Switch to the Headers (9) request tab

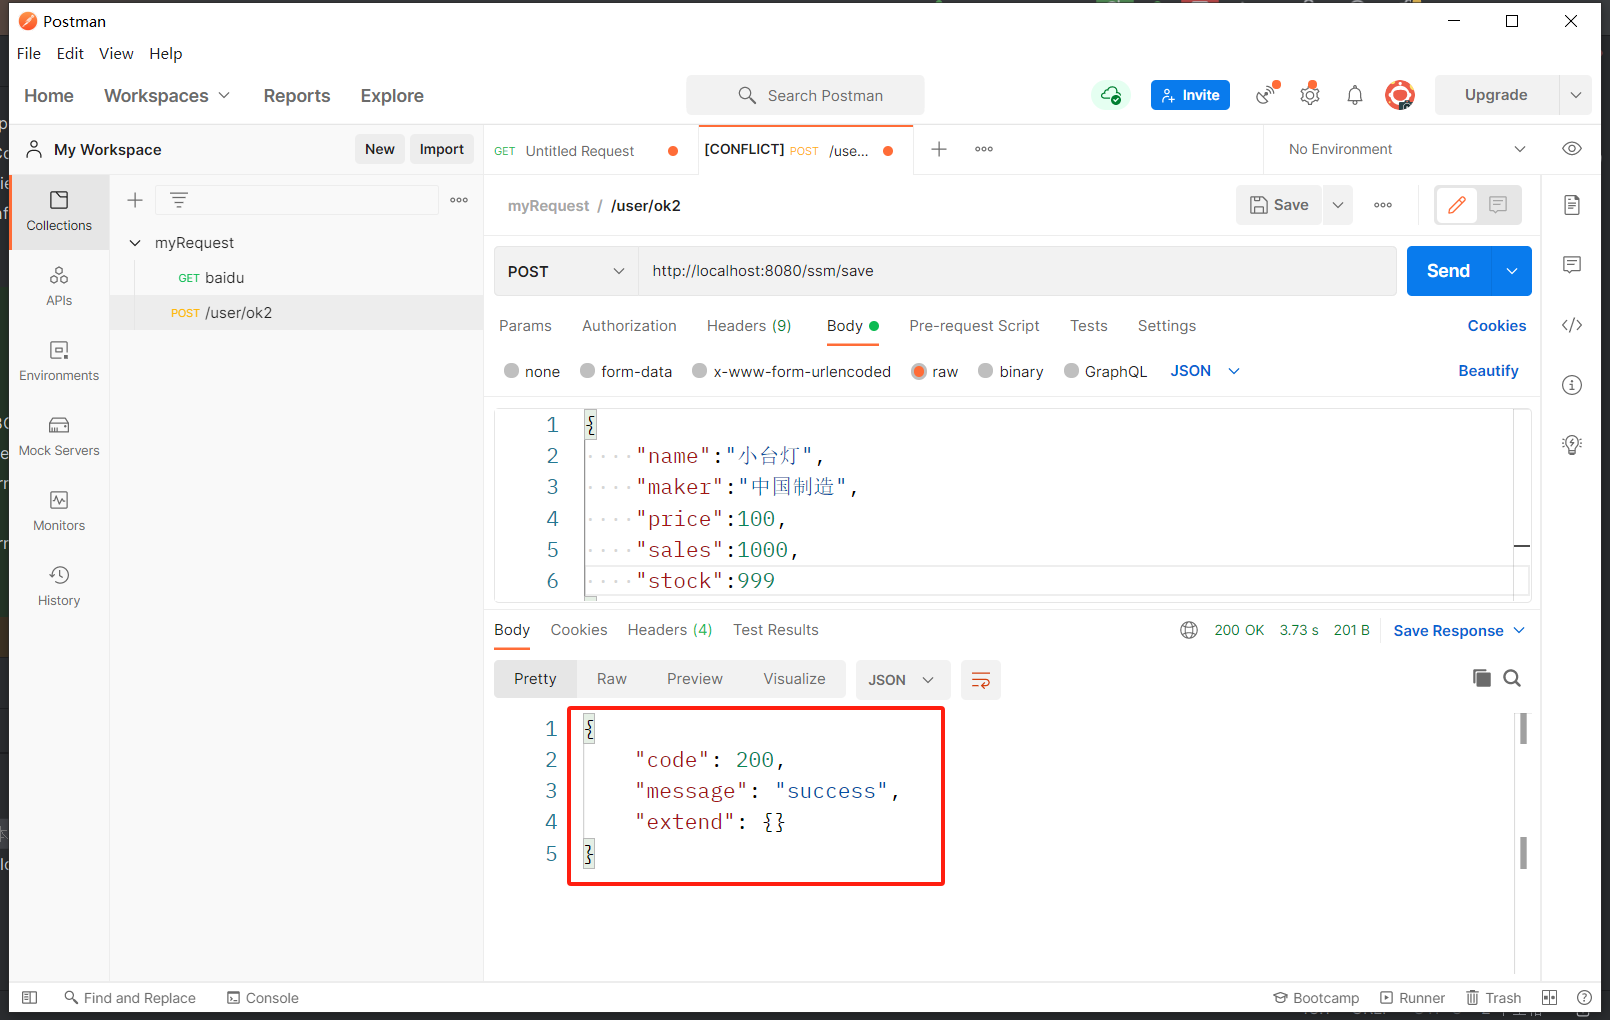pos(749,326)
